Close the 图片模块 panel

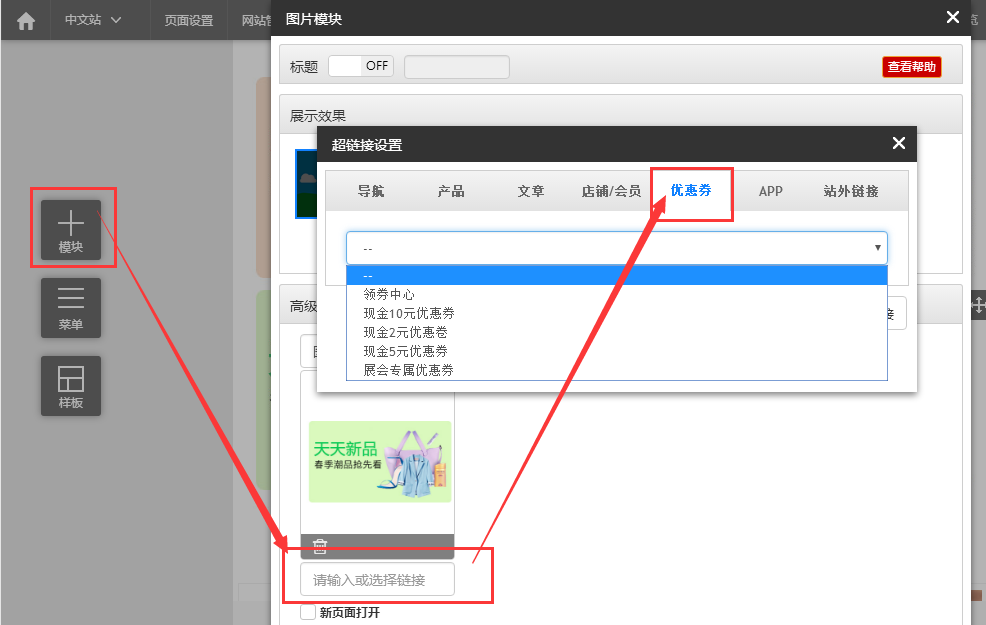pyautogui.click(x=953, y=17)
